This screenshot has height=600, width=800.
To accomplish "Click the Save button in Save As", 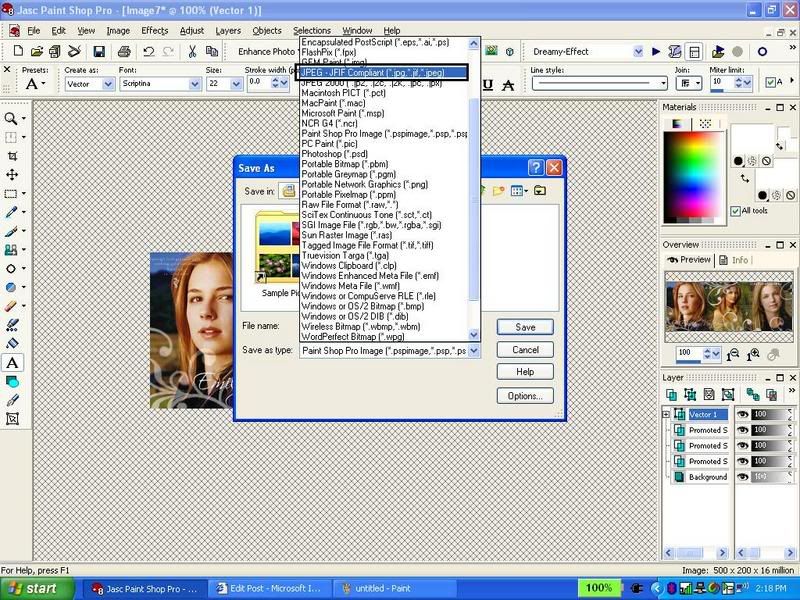I will (525, 327).
